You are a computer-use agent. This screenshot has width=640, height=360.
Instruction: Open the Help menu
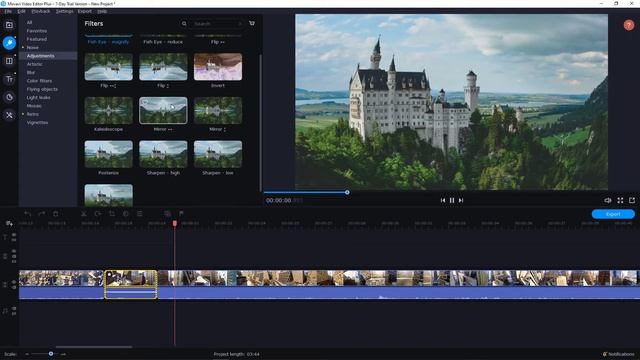[102, 11]
